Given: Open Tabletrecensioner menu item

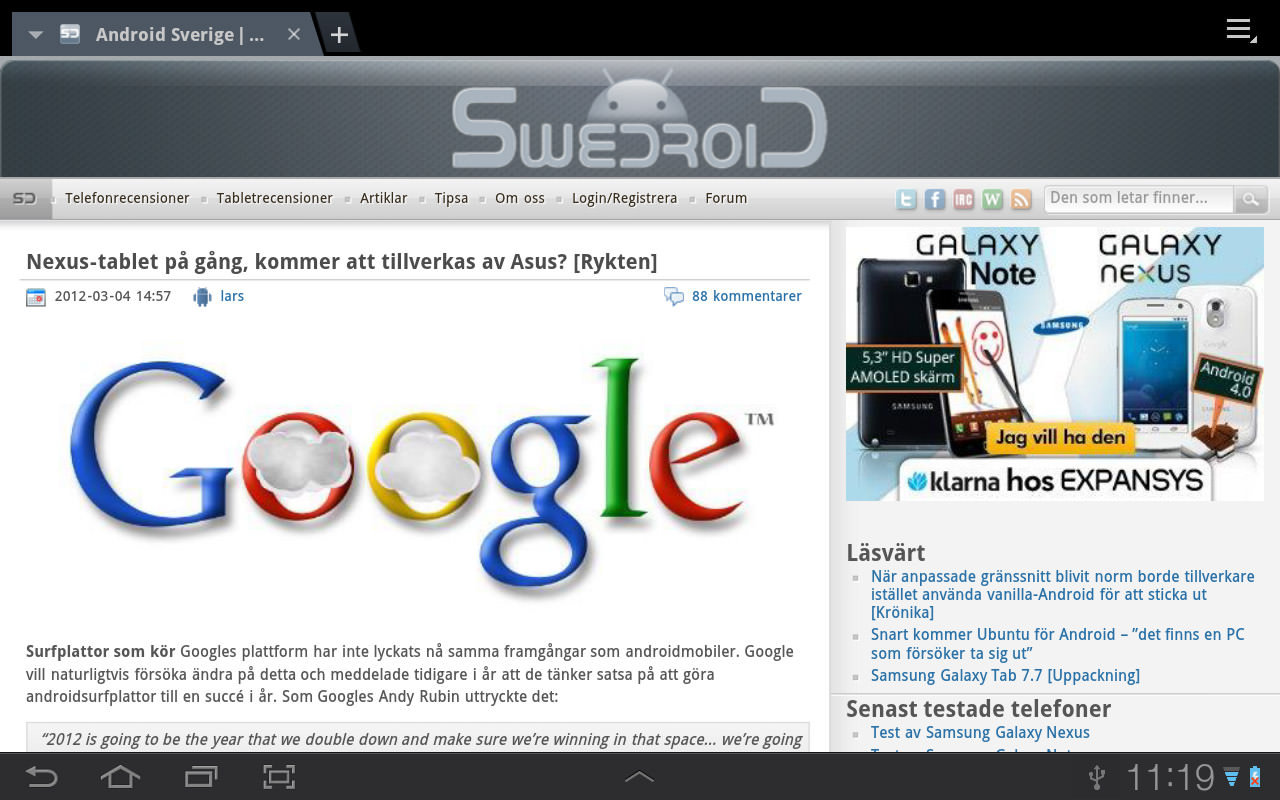Looking at the screenshot, I should [x=274, y=198].
